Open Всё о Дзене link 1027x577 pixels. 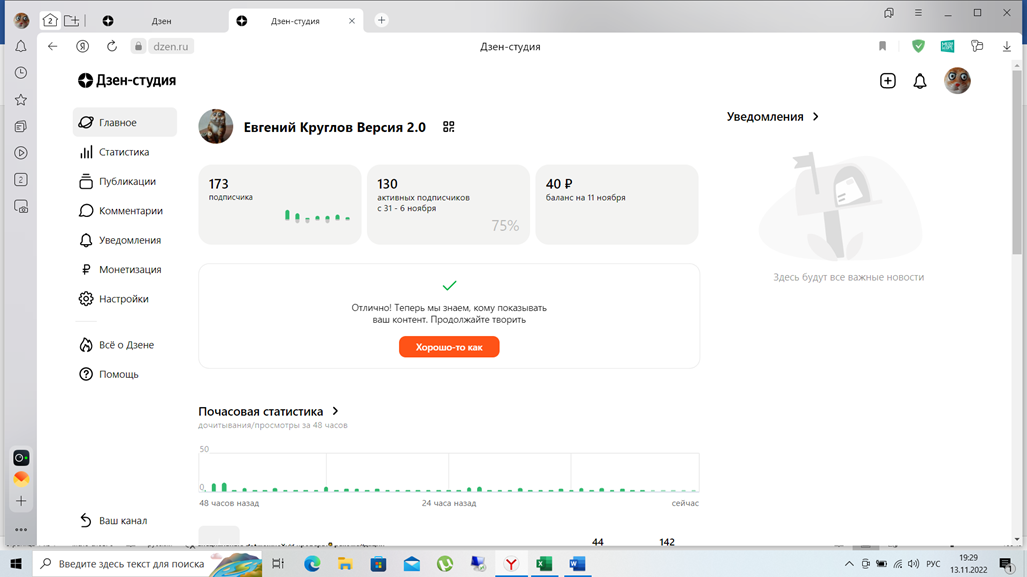coord(116,344)
